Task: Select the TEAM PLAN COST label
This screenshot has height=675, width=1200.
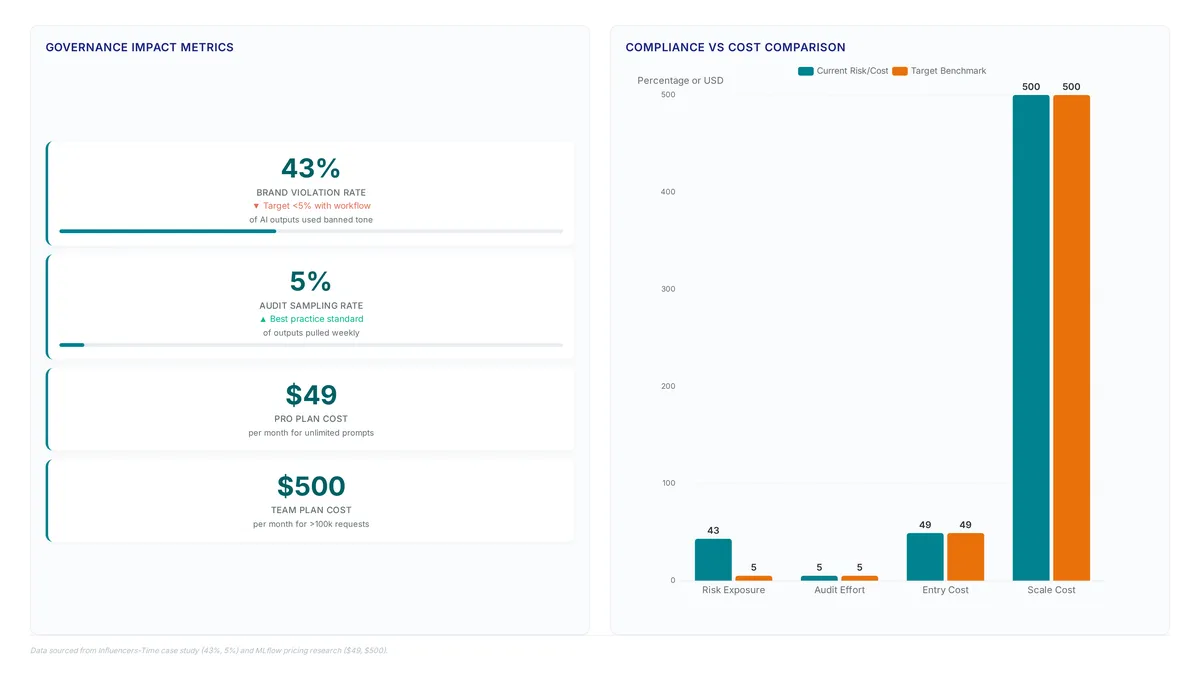Action: [311, 510]
